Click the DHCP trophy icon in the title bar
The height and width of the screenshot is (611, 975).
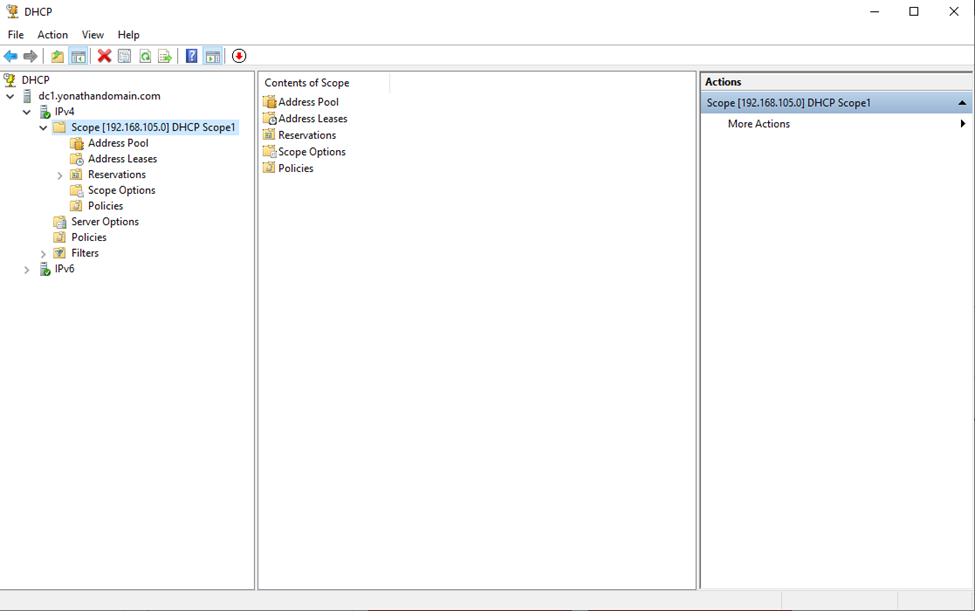point(12,11)
